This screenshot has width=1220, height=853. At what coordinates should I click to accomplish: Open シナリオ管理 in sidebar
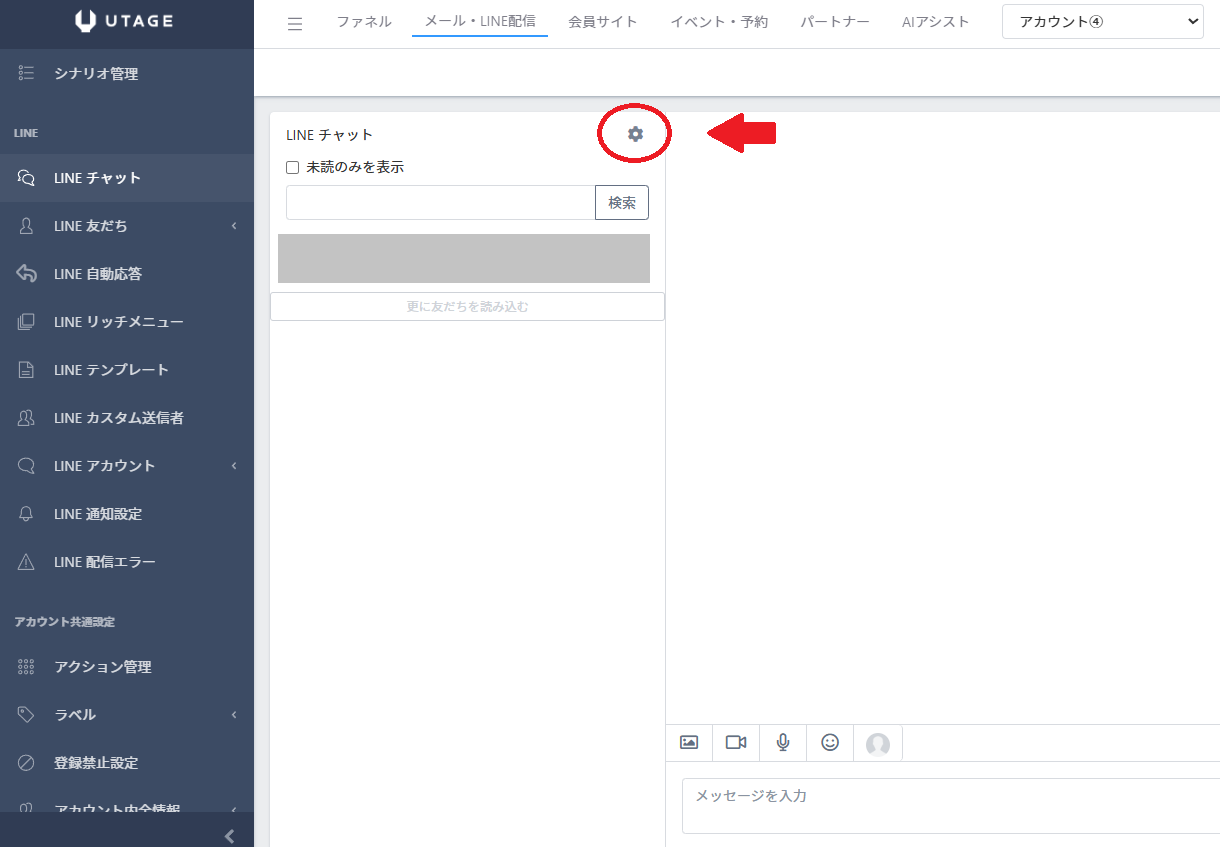[96, 73]
